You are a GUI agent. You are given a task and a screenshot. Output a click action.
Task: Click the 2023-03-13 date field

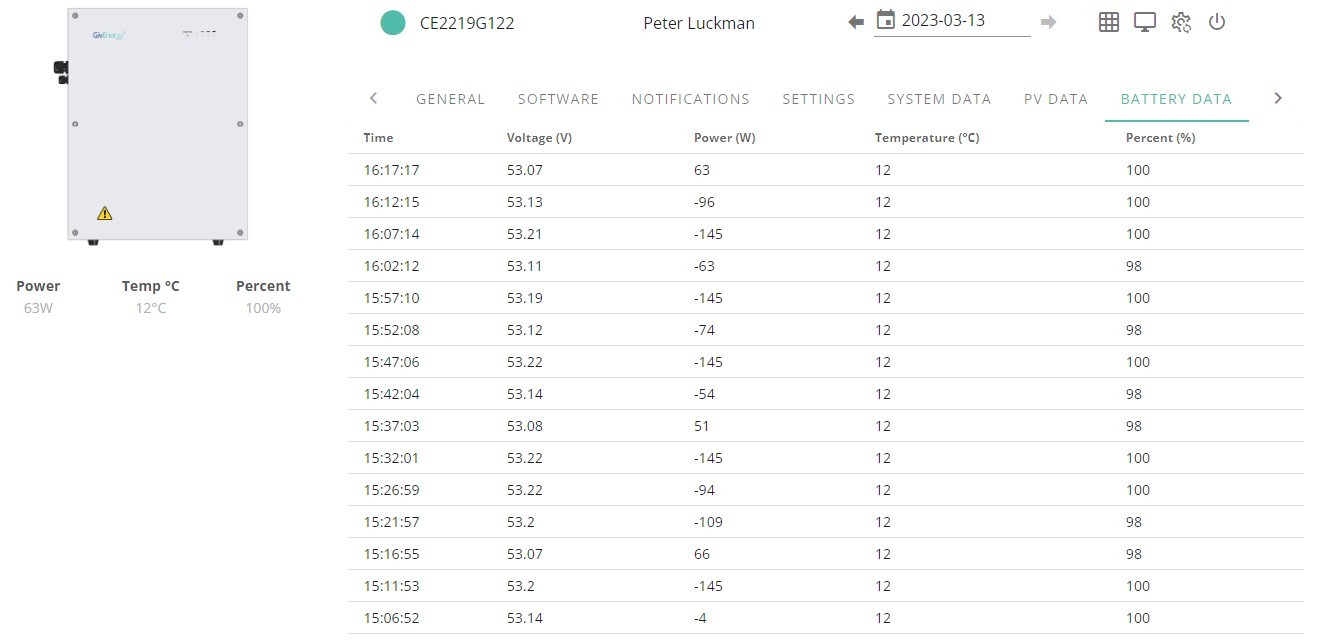tap(953, 21)
